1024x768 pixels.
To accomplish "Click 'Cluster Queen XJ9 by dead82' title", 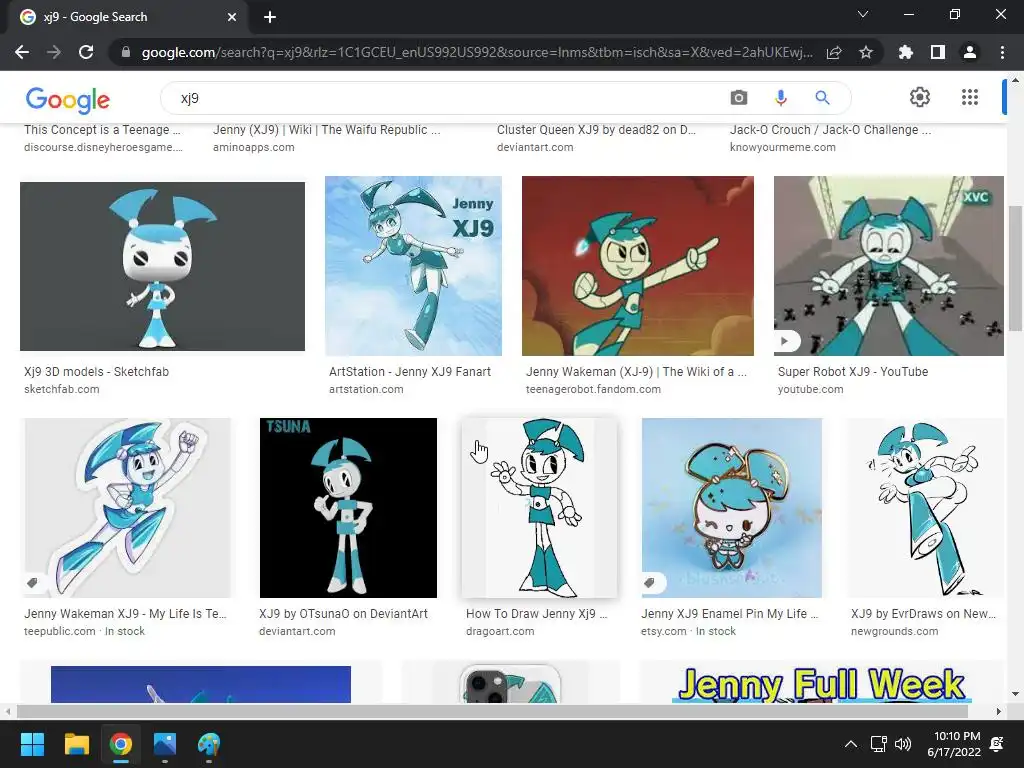I will (596, 130).
